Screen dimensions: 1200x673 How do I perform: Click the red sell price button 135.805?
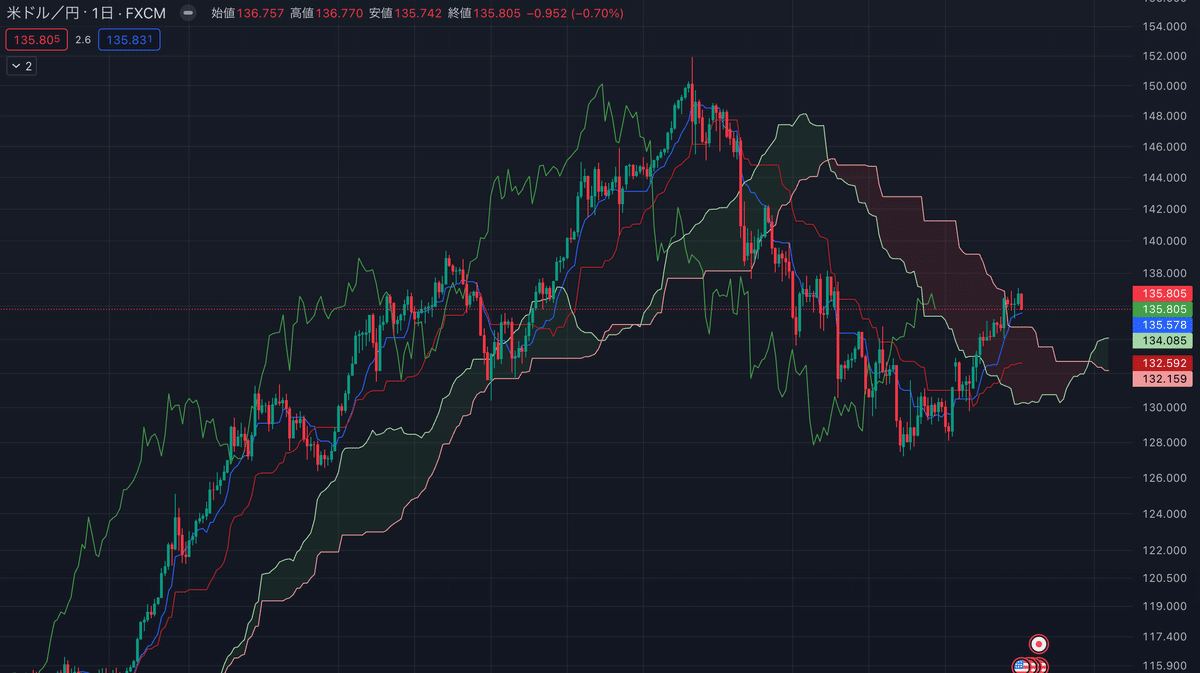37,40
